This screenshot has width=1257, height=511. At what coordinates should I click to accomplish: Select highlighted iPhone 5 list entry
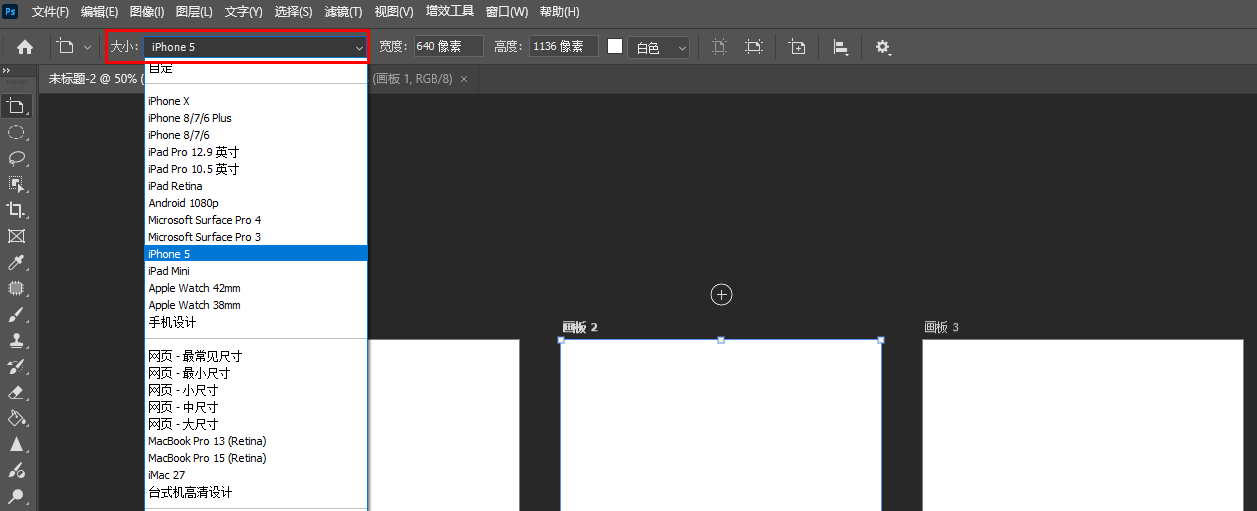(256, 254)
